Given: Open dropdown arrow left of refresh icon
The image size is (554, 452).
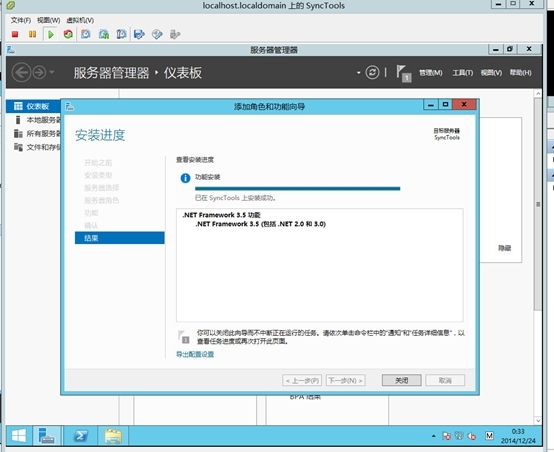Looking at the screenshot, I should point(358,73).
